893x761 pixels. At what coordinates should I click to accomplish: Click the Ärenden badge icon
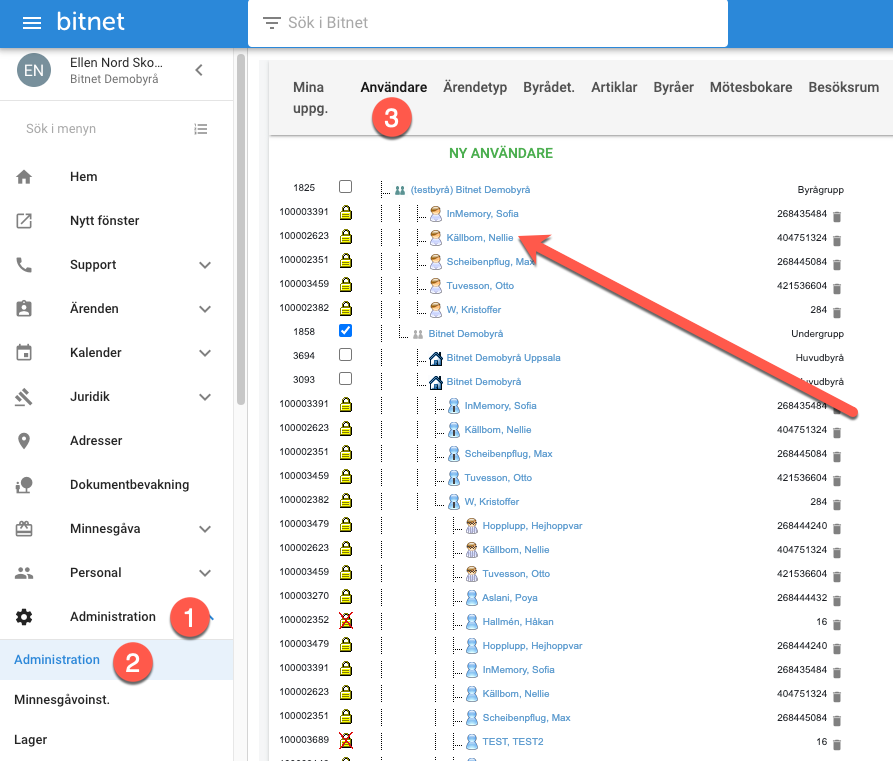tap(24, 309)
